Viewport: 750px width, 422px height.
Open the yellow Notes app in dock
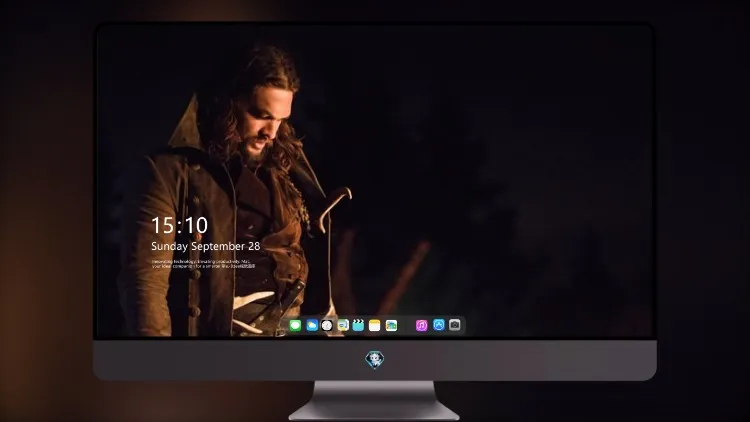(x=375, y=325)
